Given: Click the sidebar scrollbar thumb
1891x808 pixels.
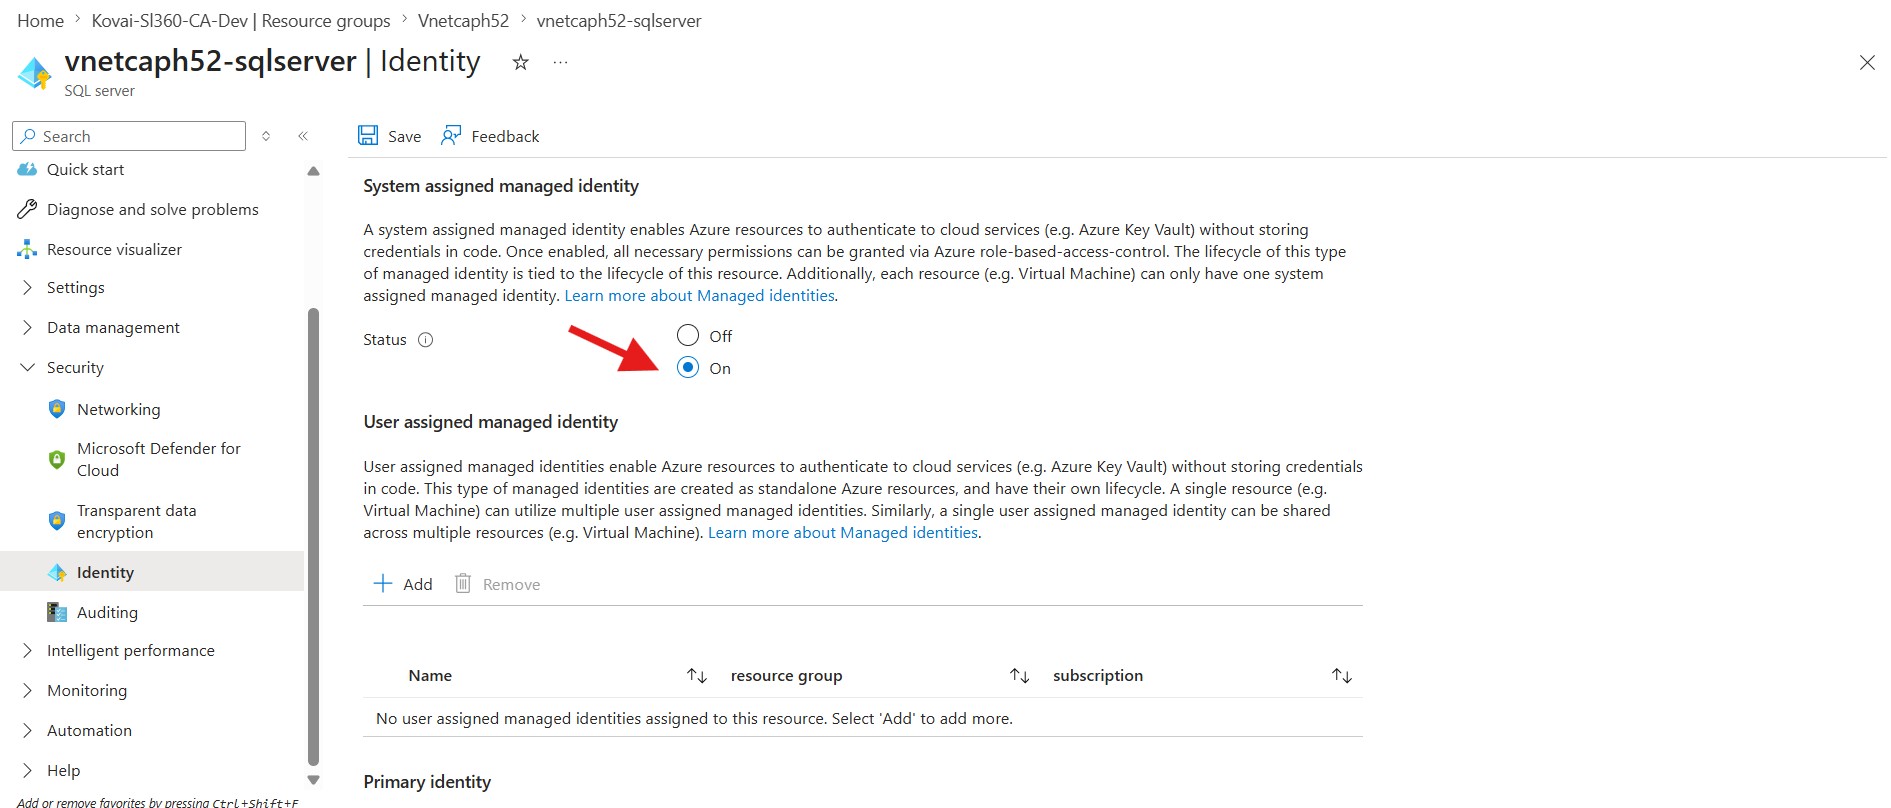Looking at the screenshot, I should [313, 537].
